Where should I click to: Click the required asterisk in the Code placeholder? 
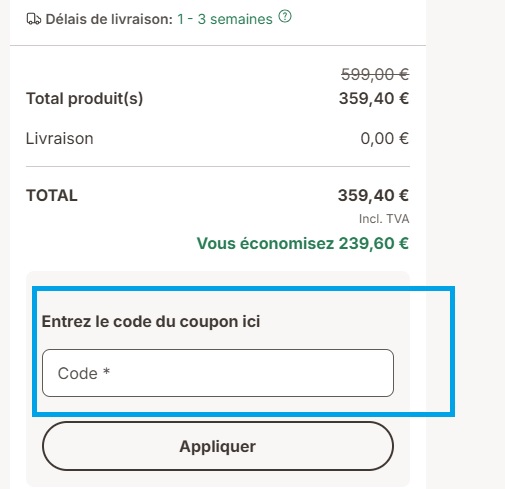[106, 371]
